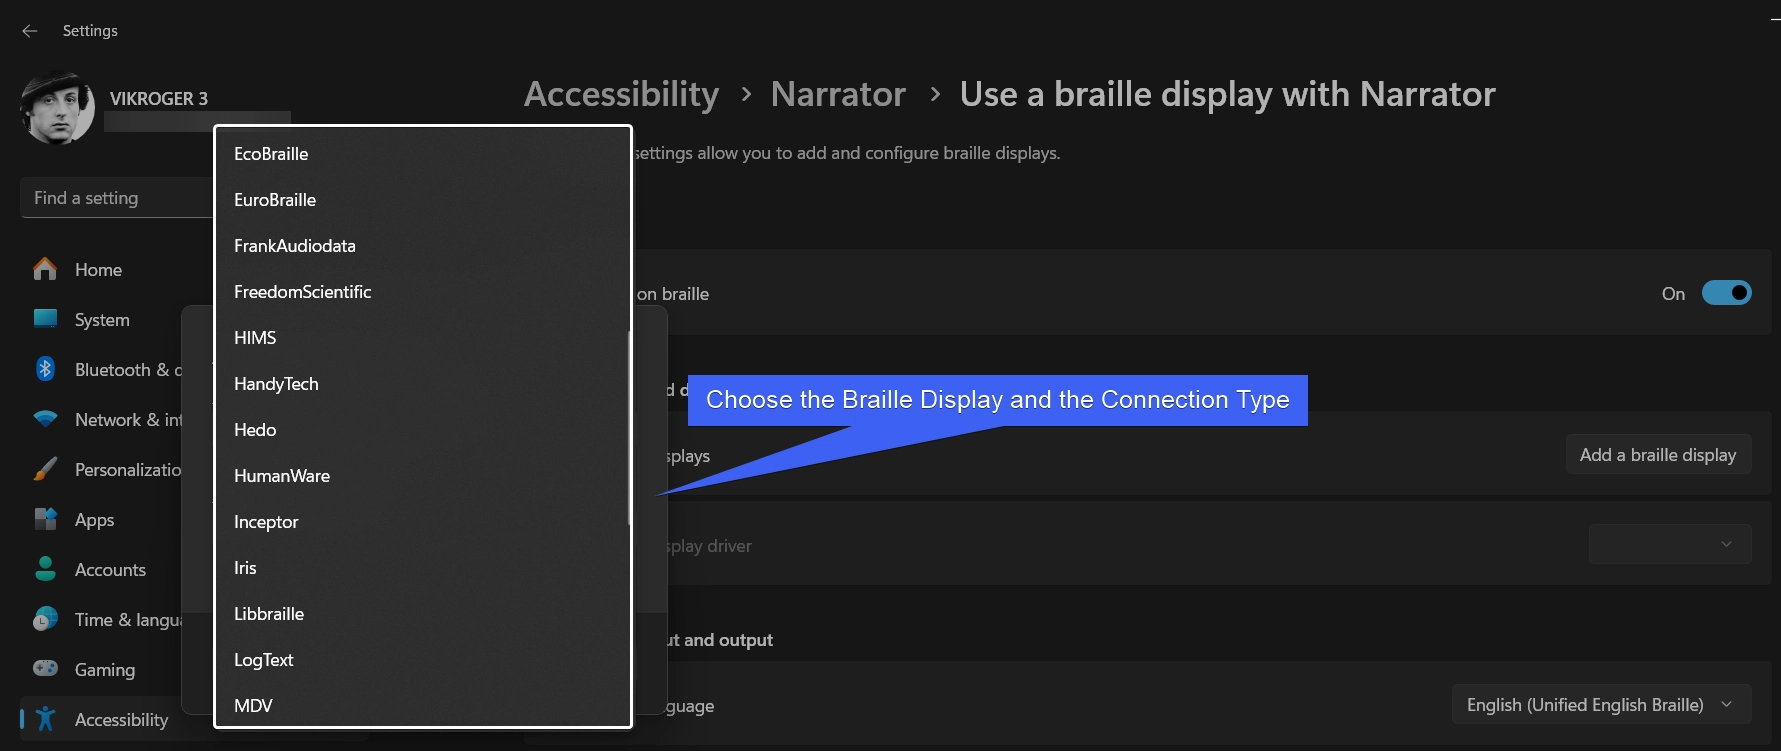
Task: Select HumanWare braille display option
Action: point(422,476)
